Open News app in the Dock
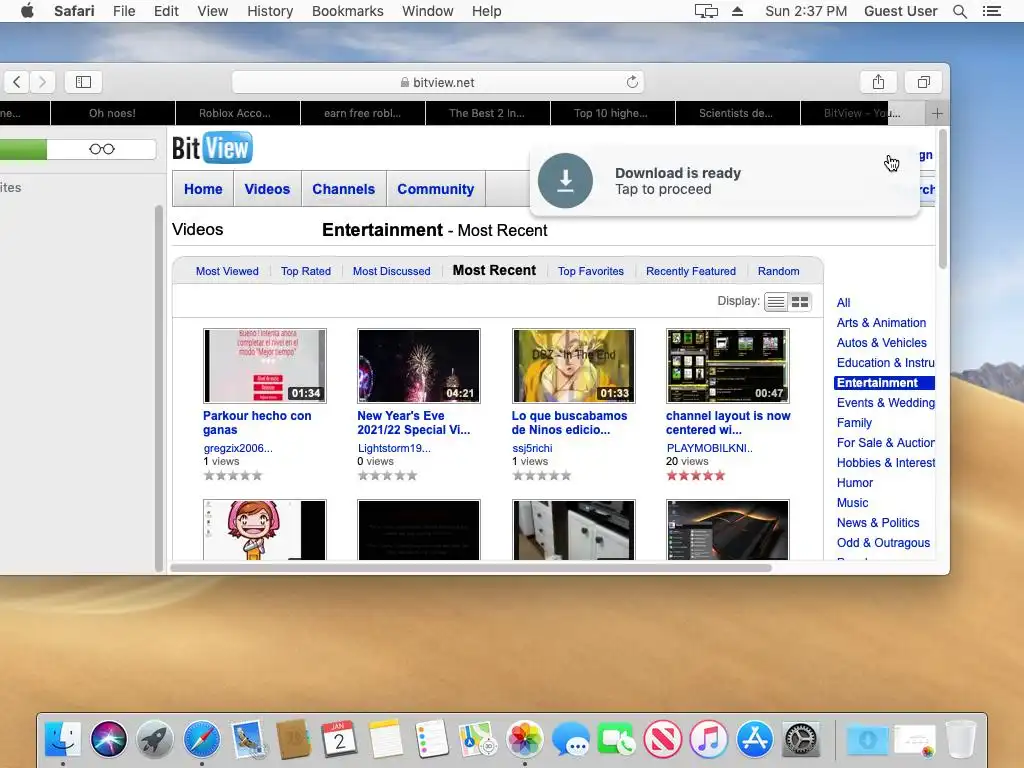Viewport: 1024px width, 768px height. click(x=662, y=739)
